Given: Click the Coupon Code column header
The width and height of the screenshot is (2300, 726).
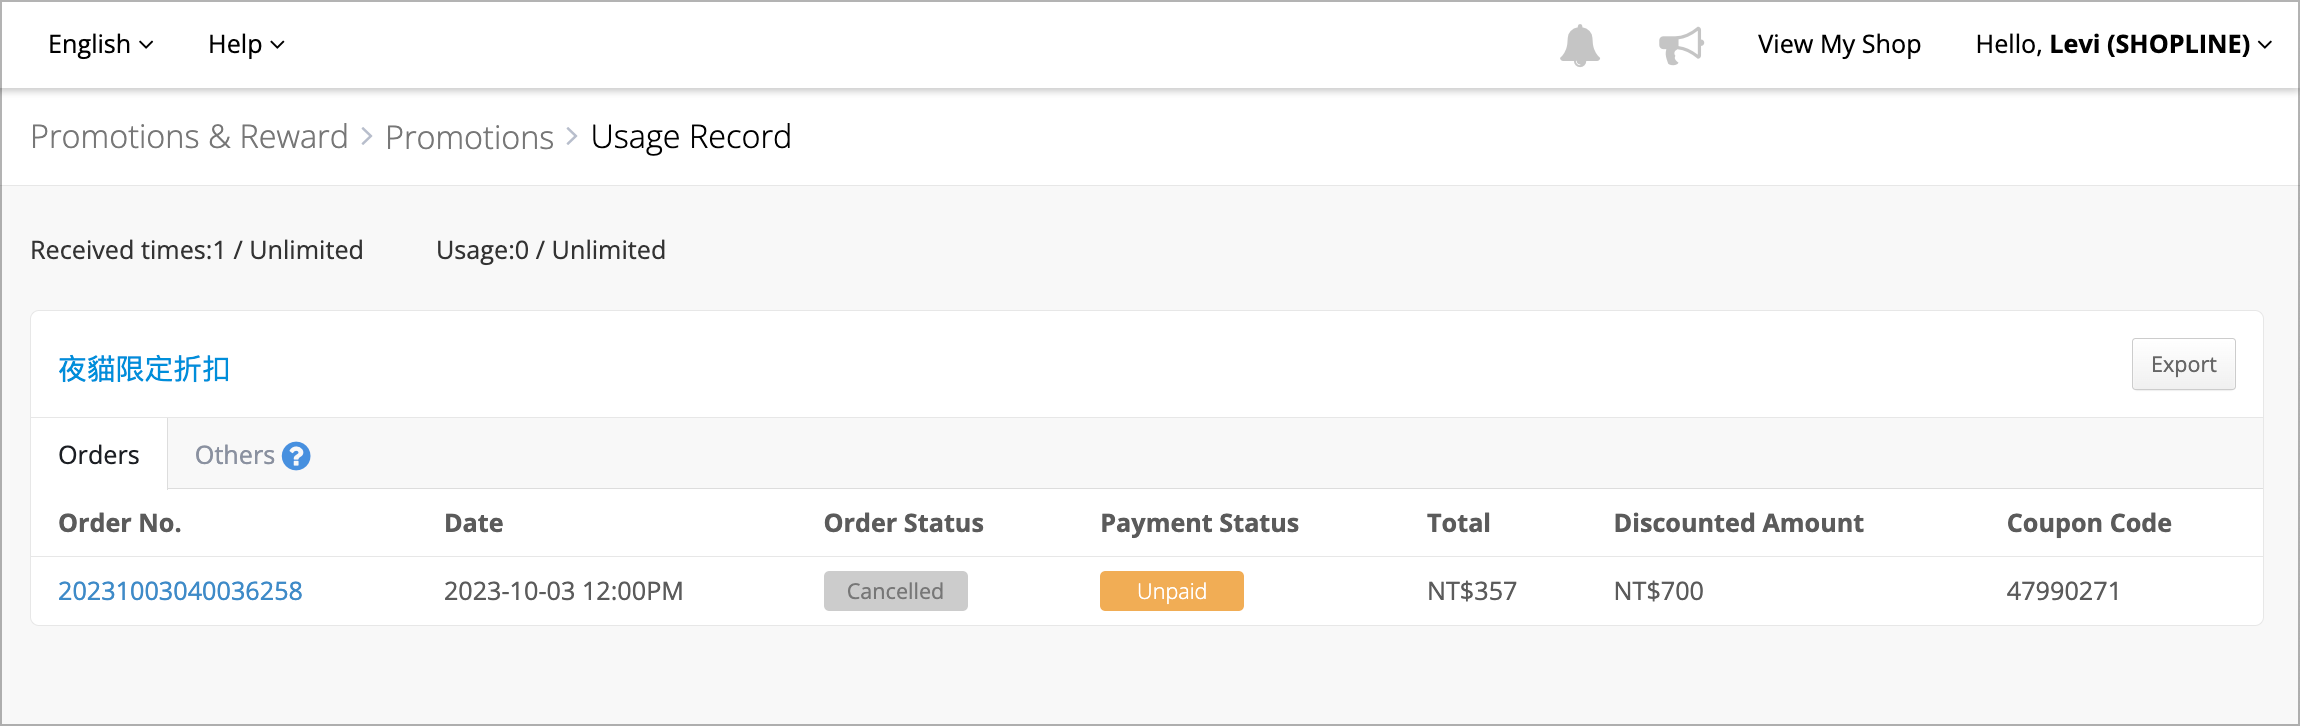Looking at the screenshot, I should point(2089,523).
